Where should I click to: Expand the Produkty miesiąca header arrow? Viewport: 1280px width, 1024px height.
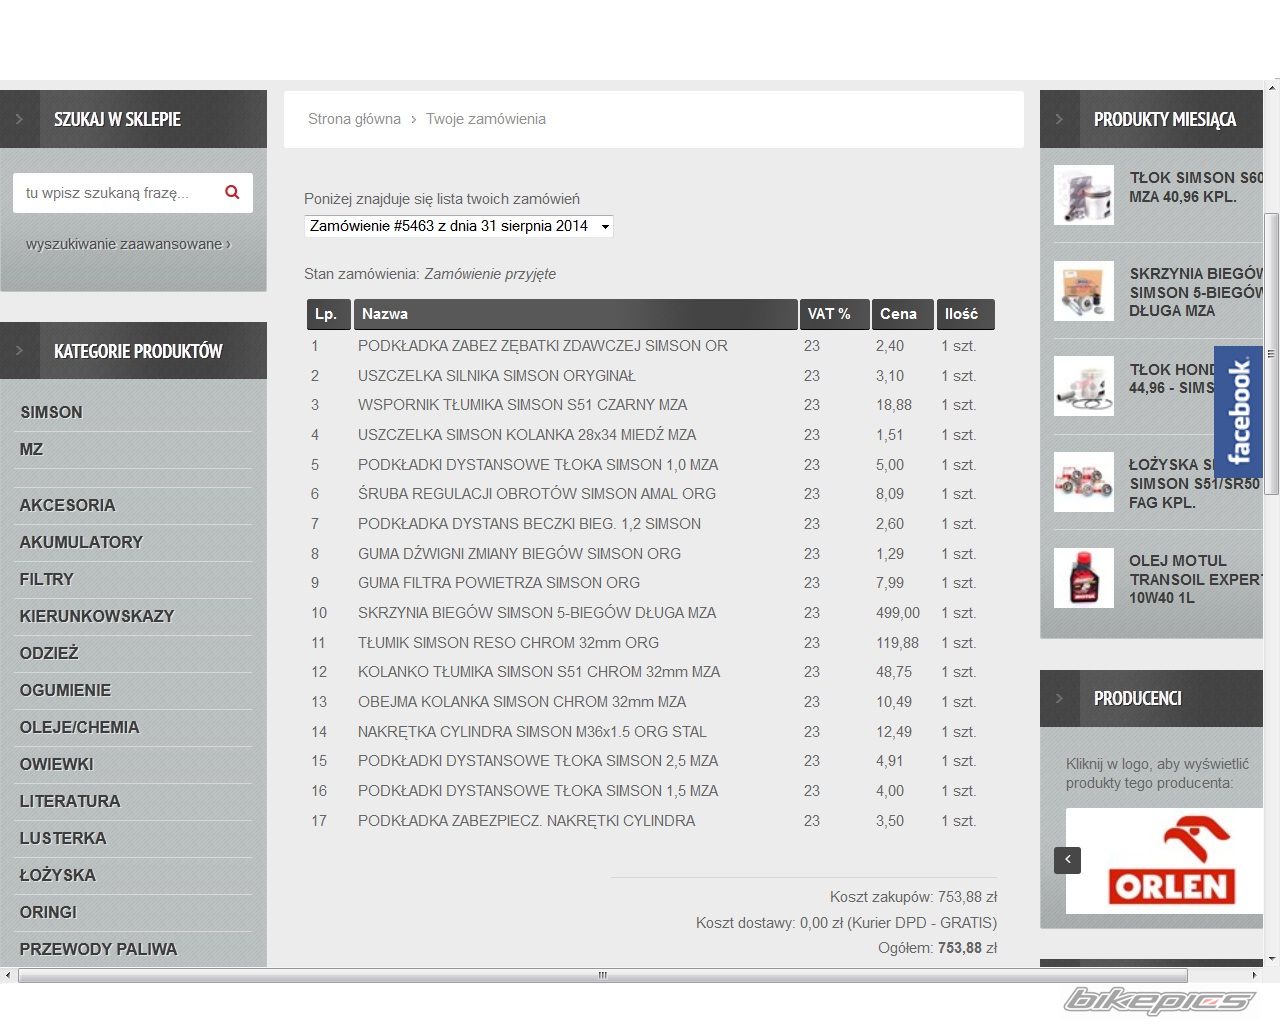pos(1059,119)
